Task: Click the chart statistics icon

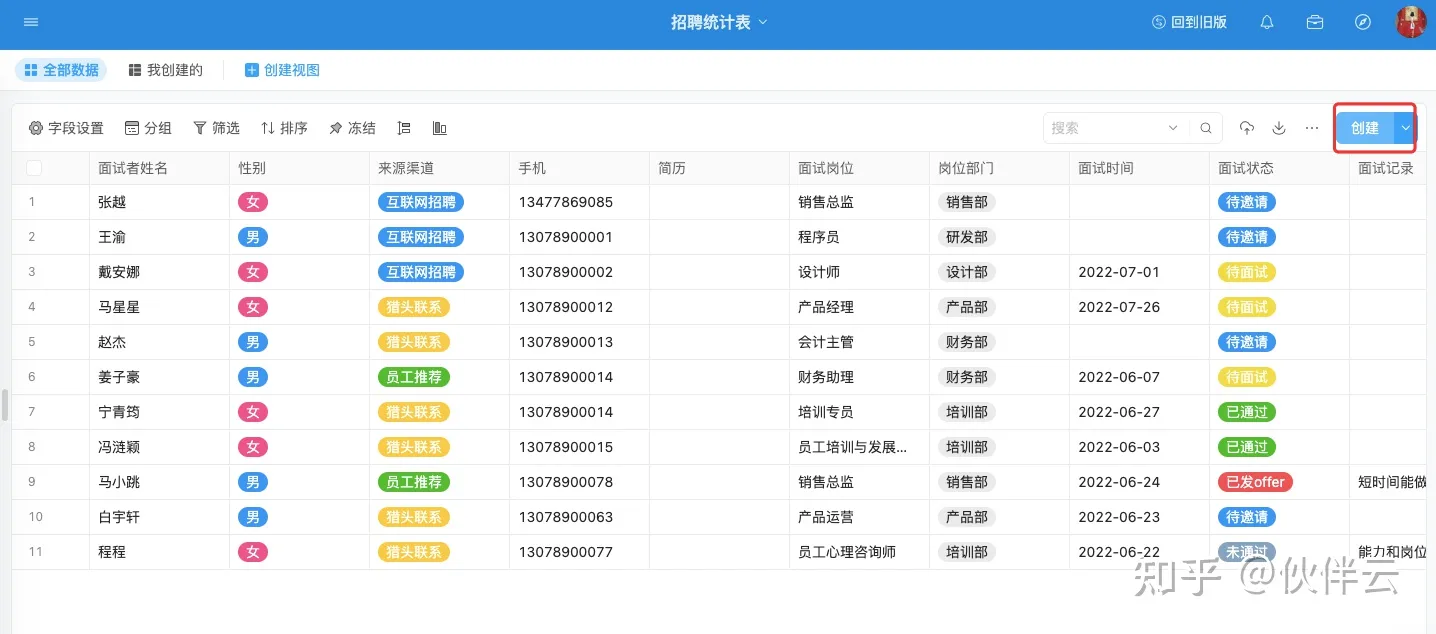Action: 439,128
